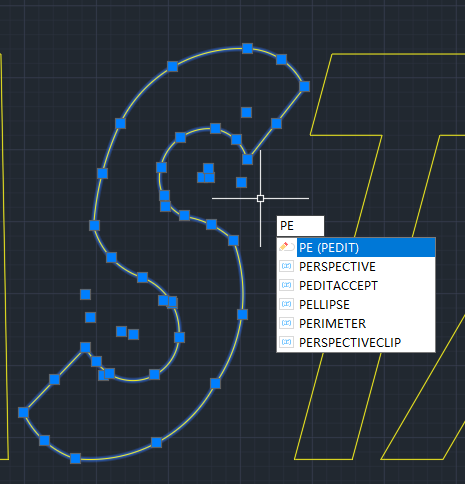Select topmost grip of S outline
465x484 pixels.
(x=247, y=48)
